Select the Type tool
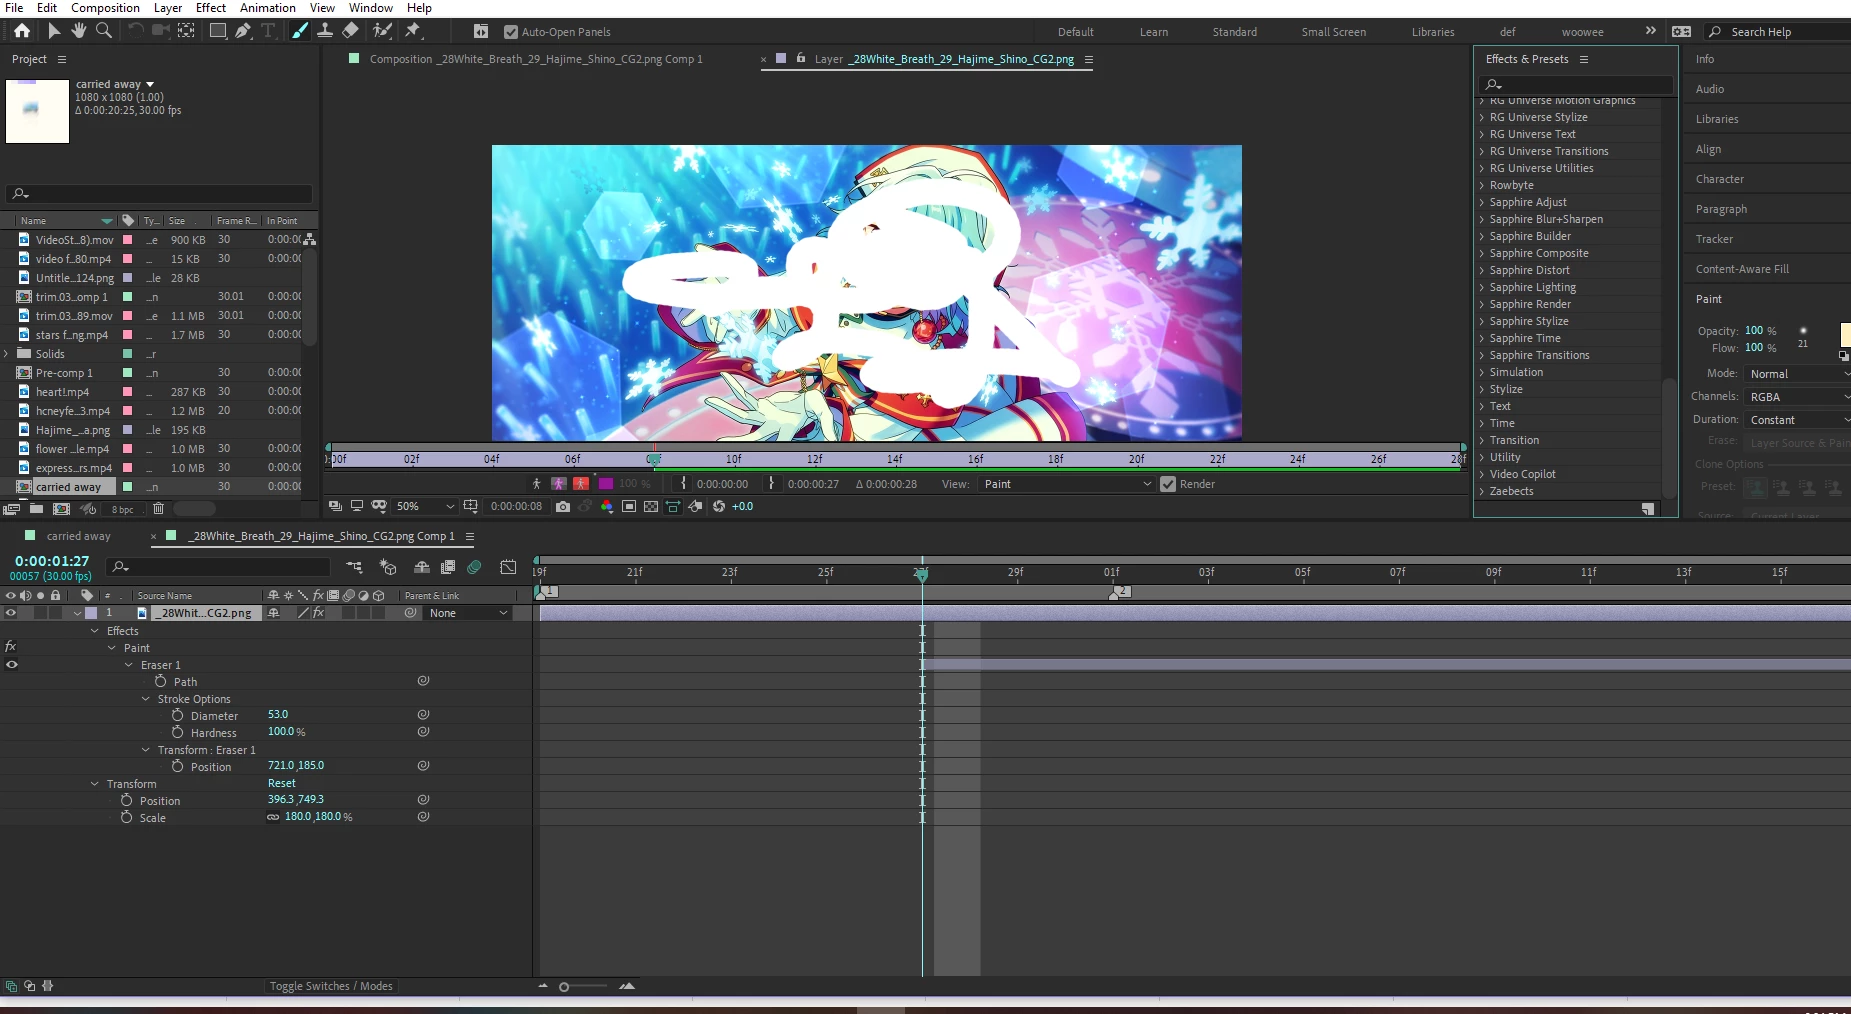The image size is (1851, 1014). tap(268, 31)
